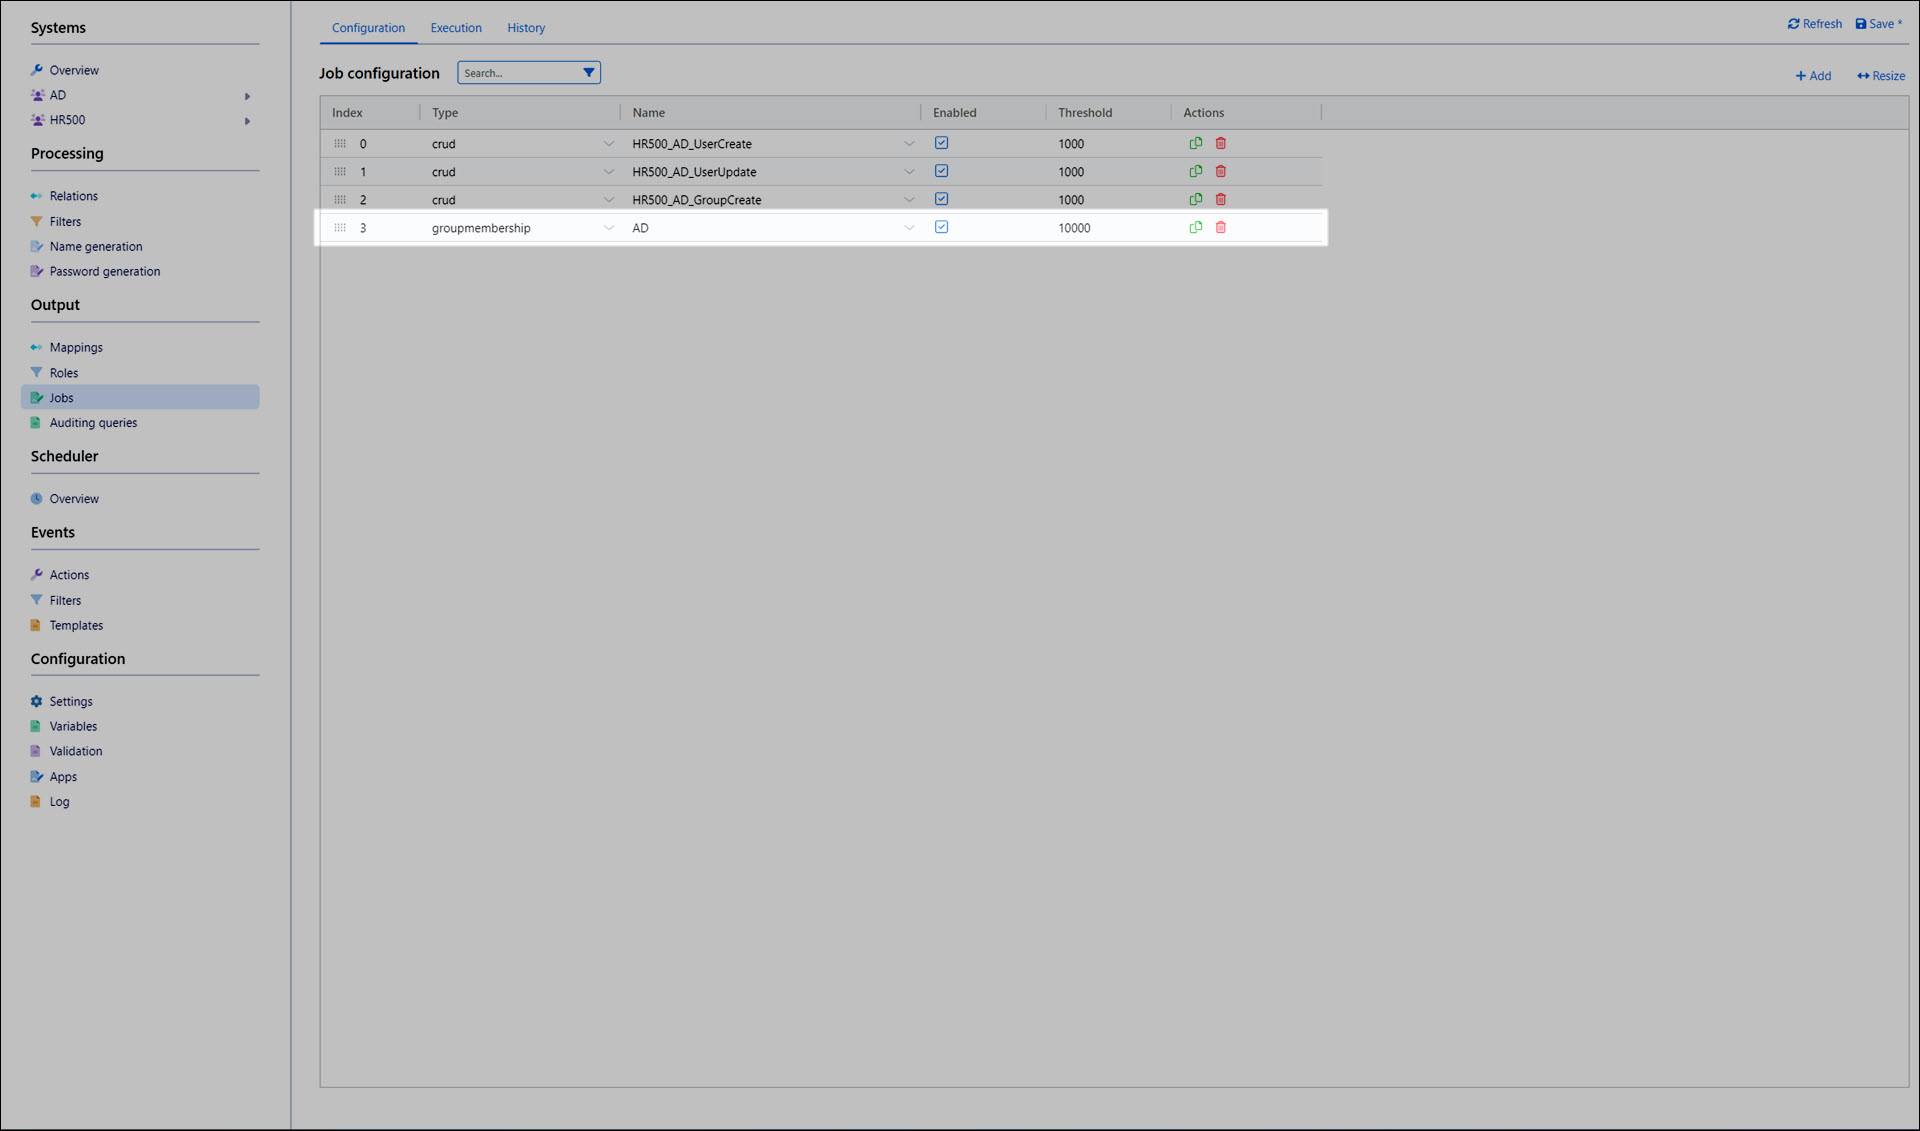The image size is (1920, 1131).
Task: Grab drag handle of row index 2
Action: 340,200
